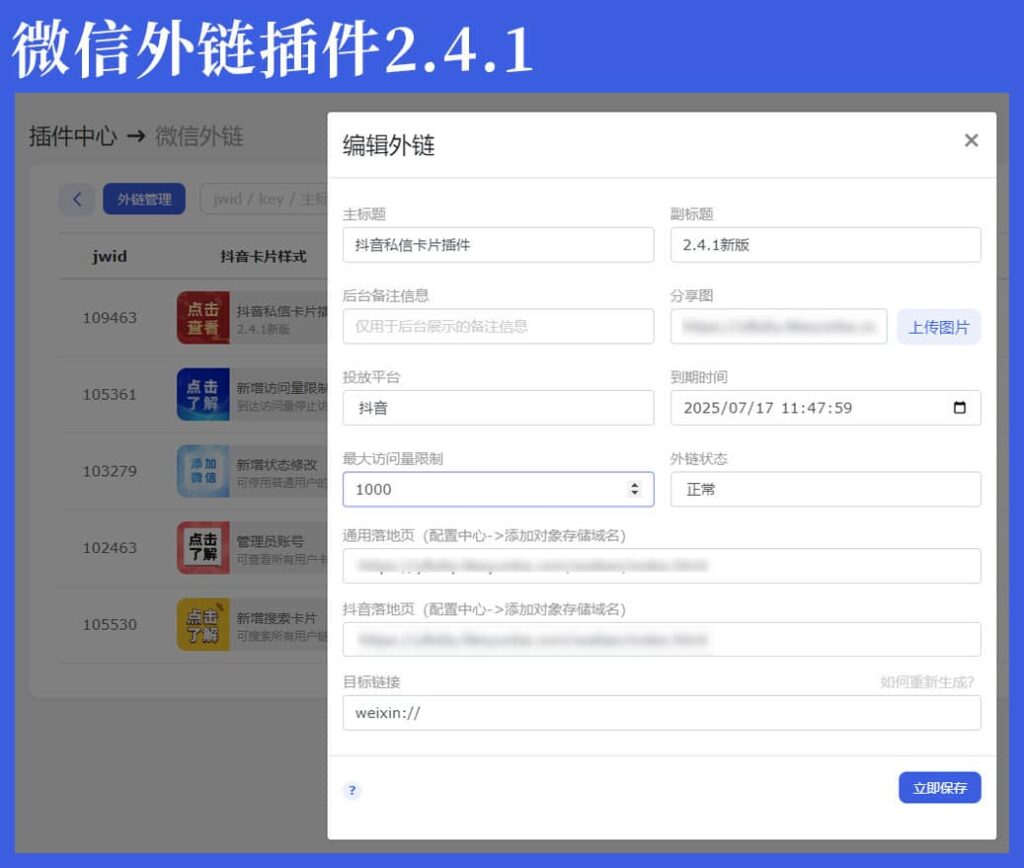Image resolution: width=1024 pixels, height=868 pixels.
Task: Click the help question mark icon in the modal
Action: (351, 790)
